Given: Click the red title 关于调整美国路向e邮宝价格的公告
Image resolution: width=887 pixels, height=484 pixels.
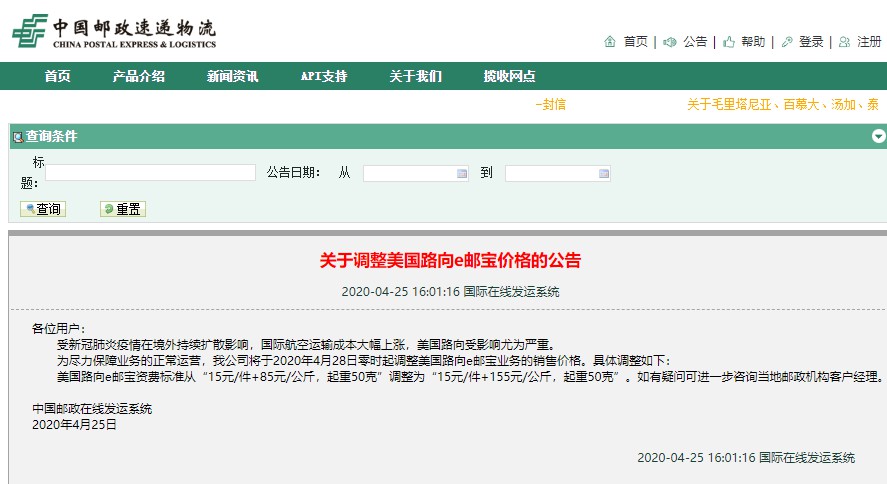Looking at the screenshot, I should (x=450, y=260).
